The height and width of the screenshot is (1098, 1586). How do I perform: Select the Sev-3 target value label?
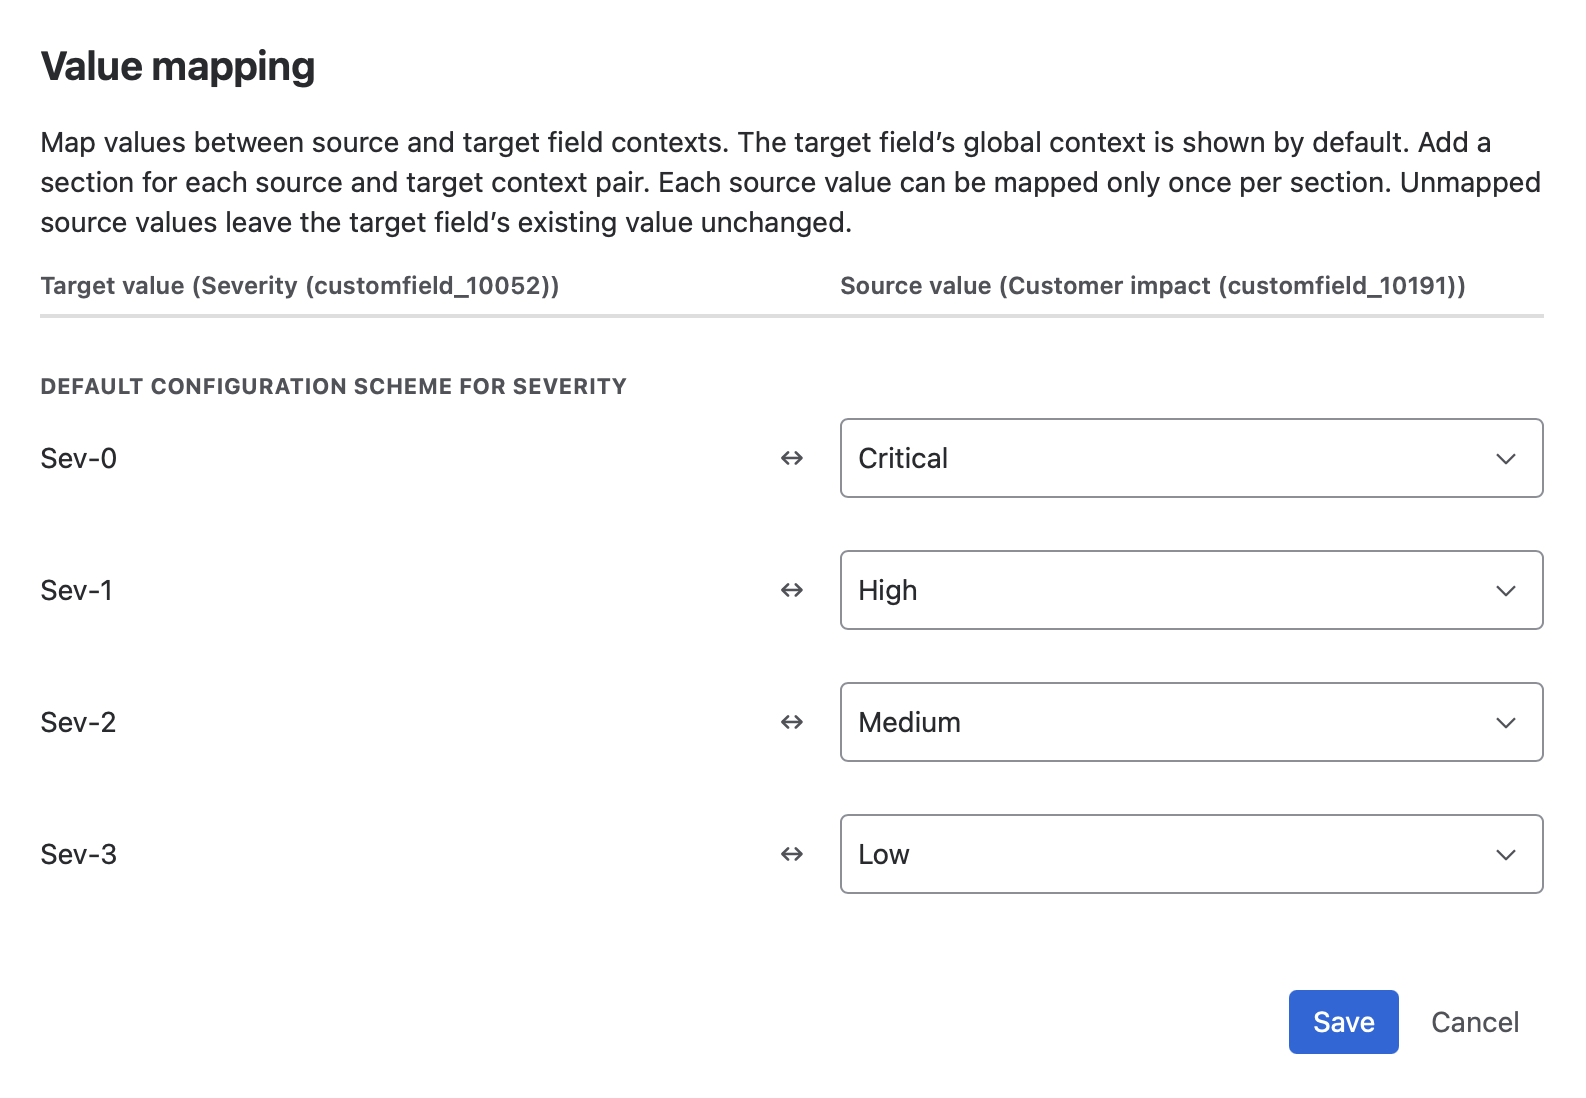[79, 854]
